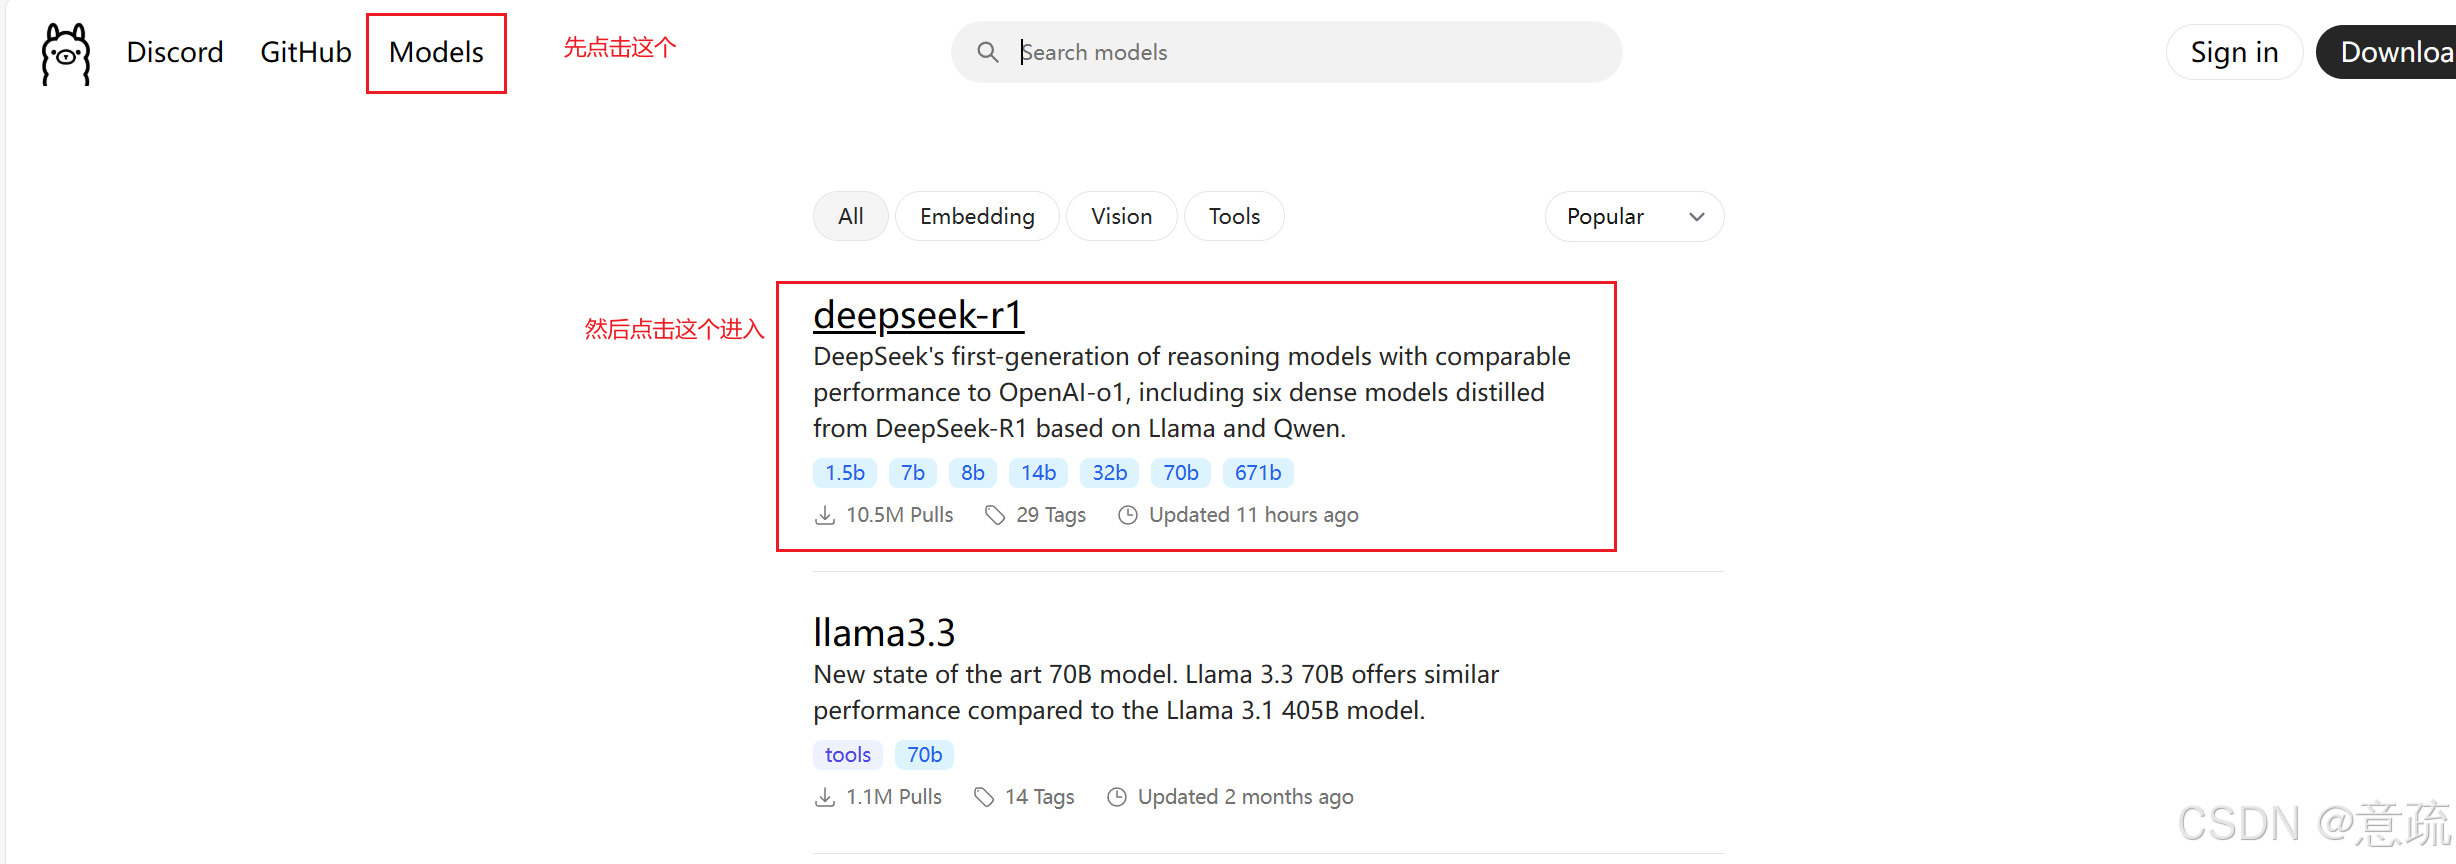The height and width of the screenshot is (864, 2456).
Task: Click the Ollama llama logo icon
Action: point(66,53)
